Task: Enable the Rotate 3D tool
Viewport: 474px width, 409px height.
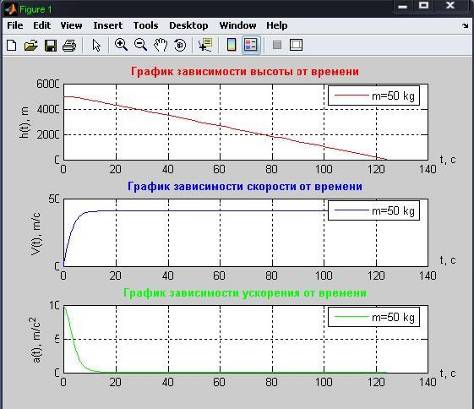Action: pyautogui.click(x=180, y=45)
